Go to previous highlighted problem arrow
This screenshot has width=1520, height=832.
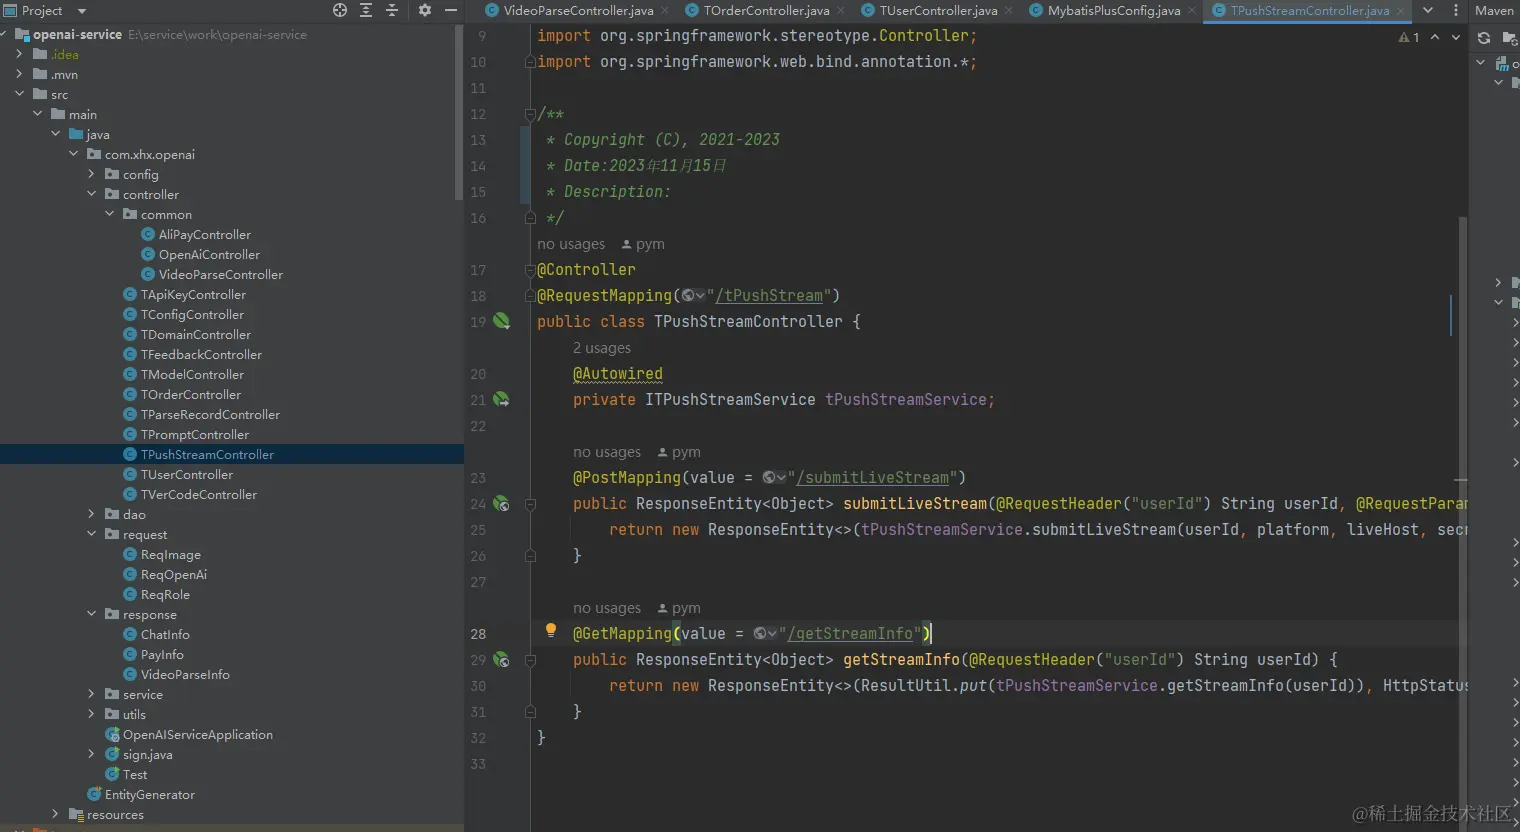(1435, 37)
